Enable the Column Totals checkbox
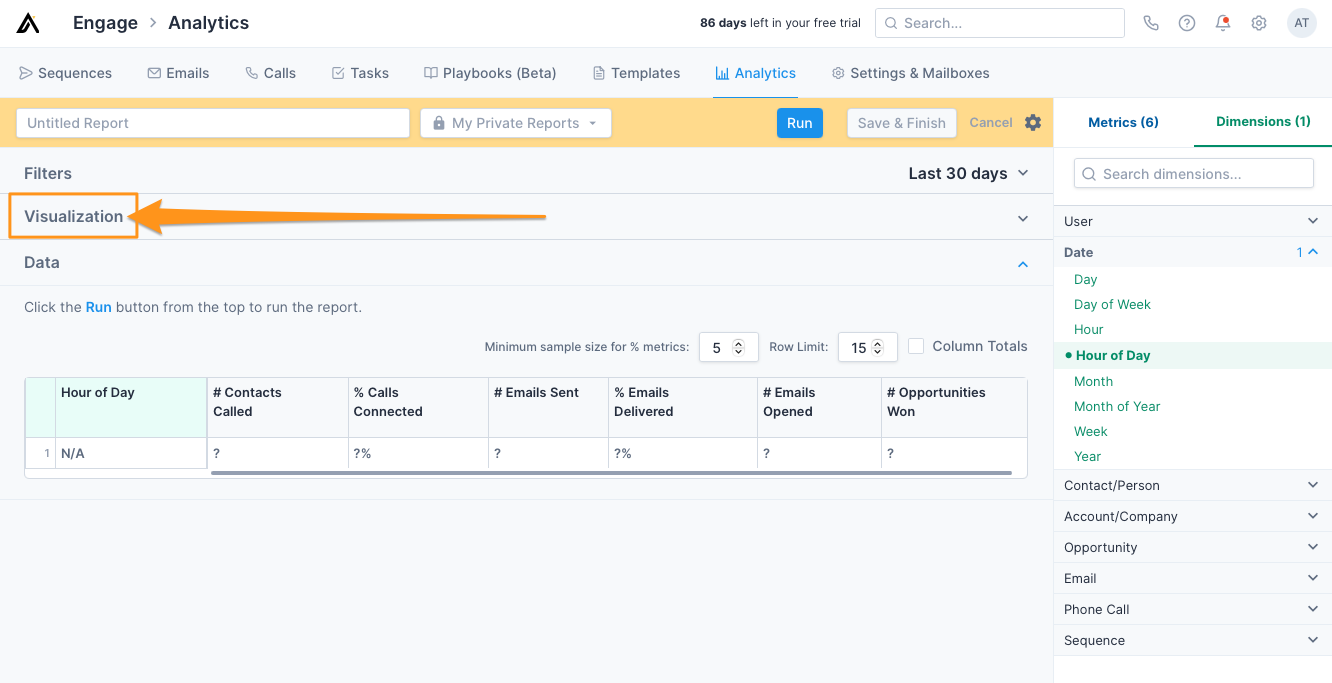Screen dimensions: 1332x683 pyautogui.click(x=916, y=346)
